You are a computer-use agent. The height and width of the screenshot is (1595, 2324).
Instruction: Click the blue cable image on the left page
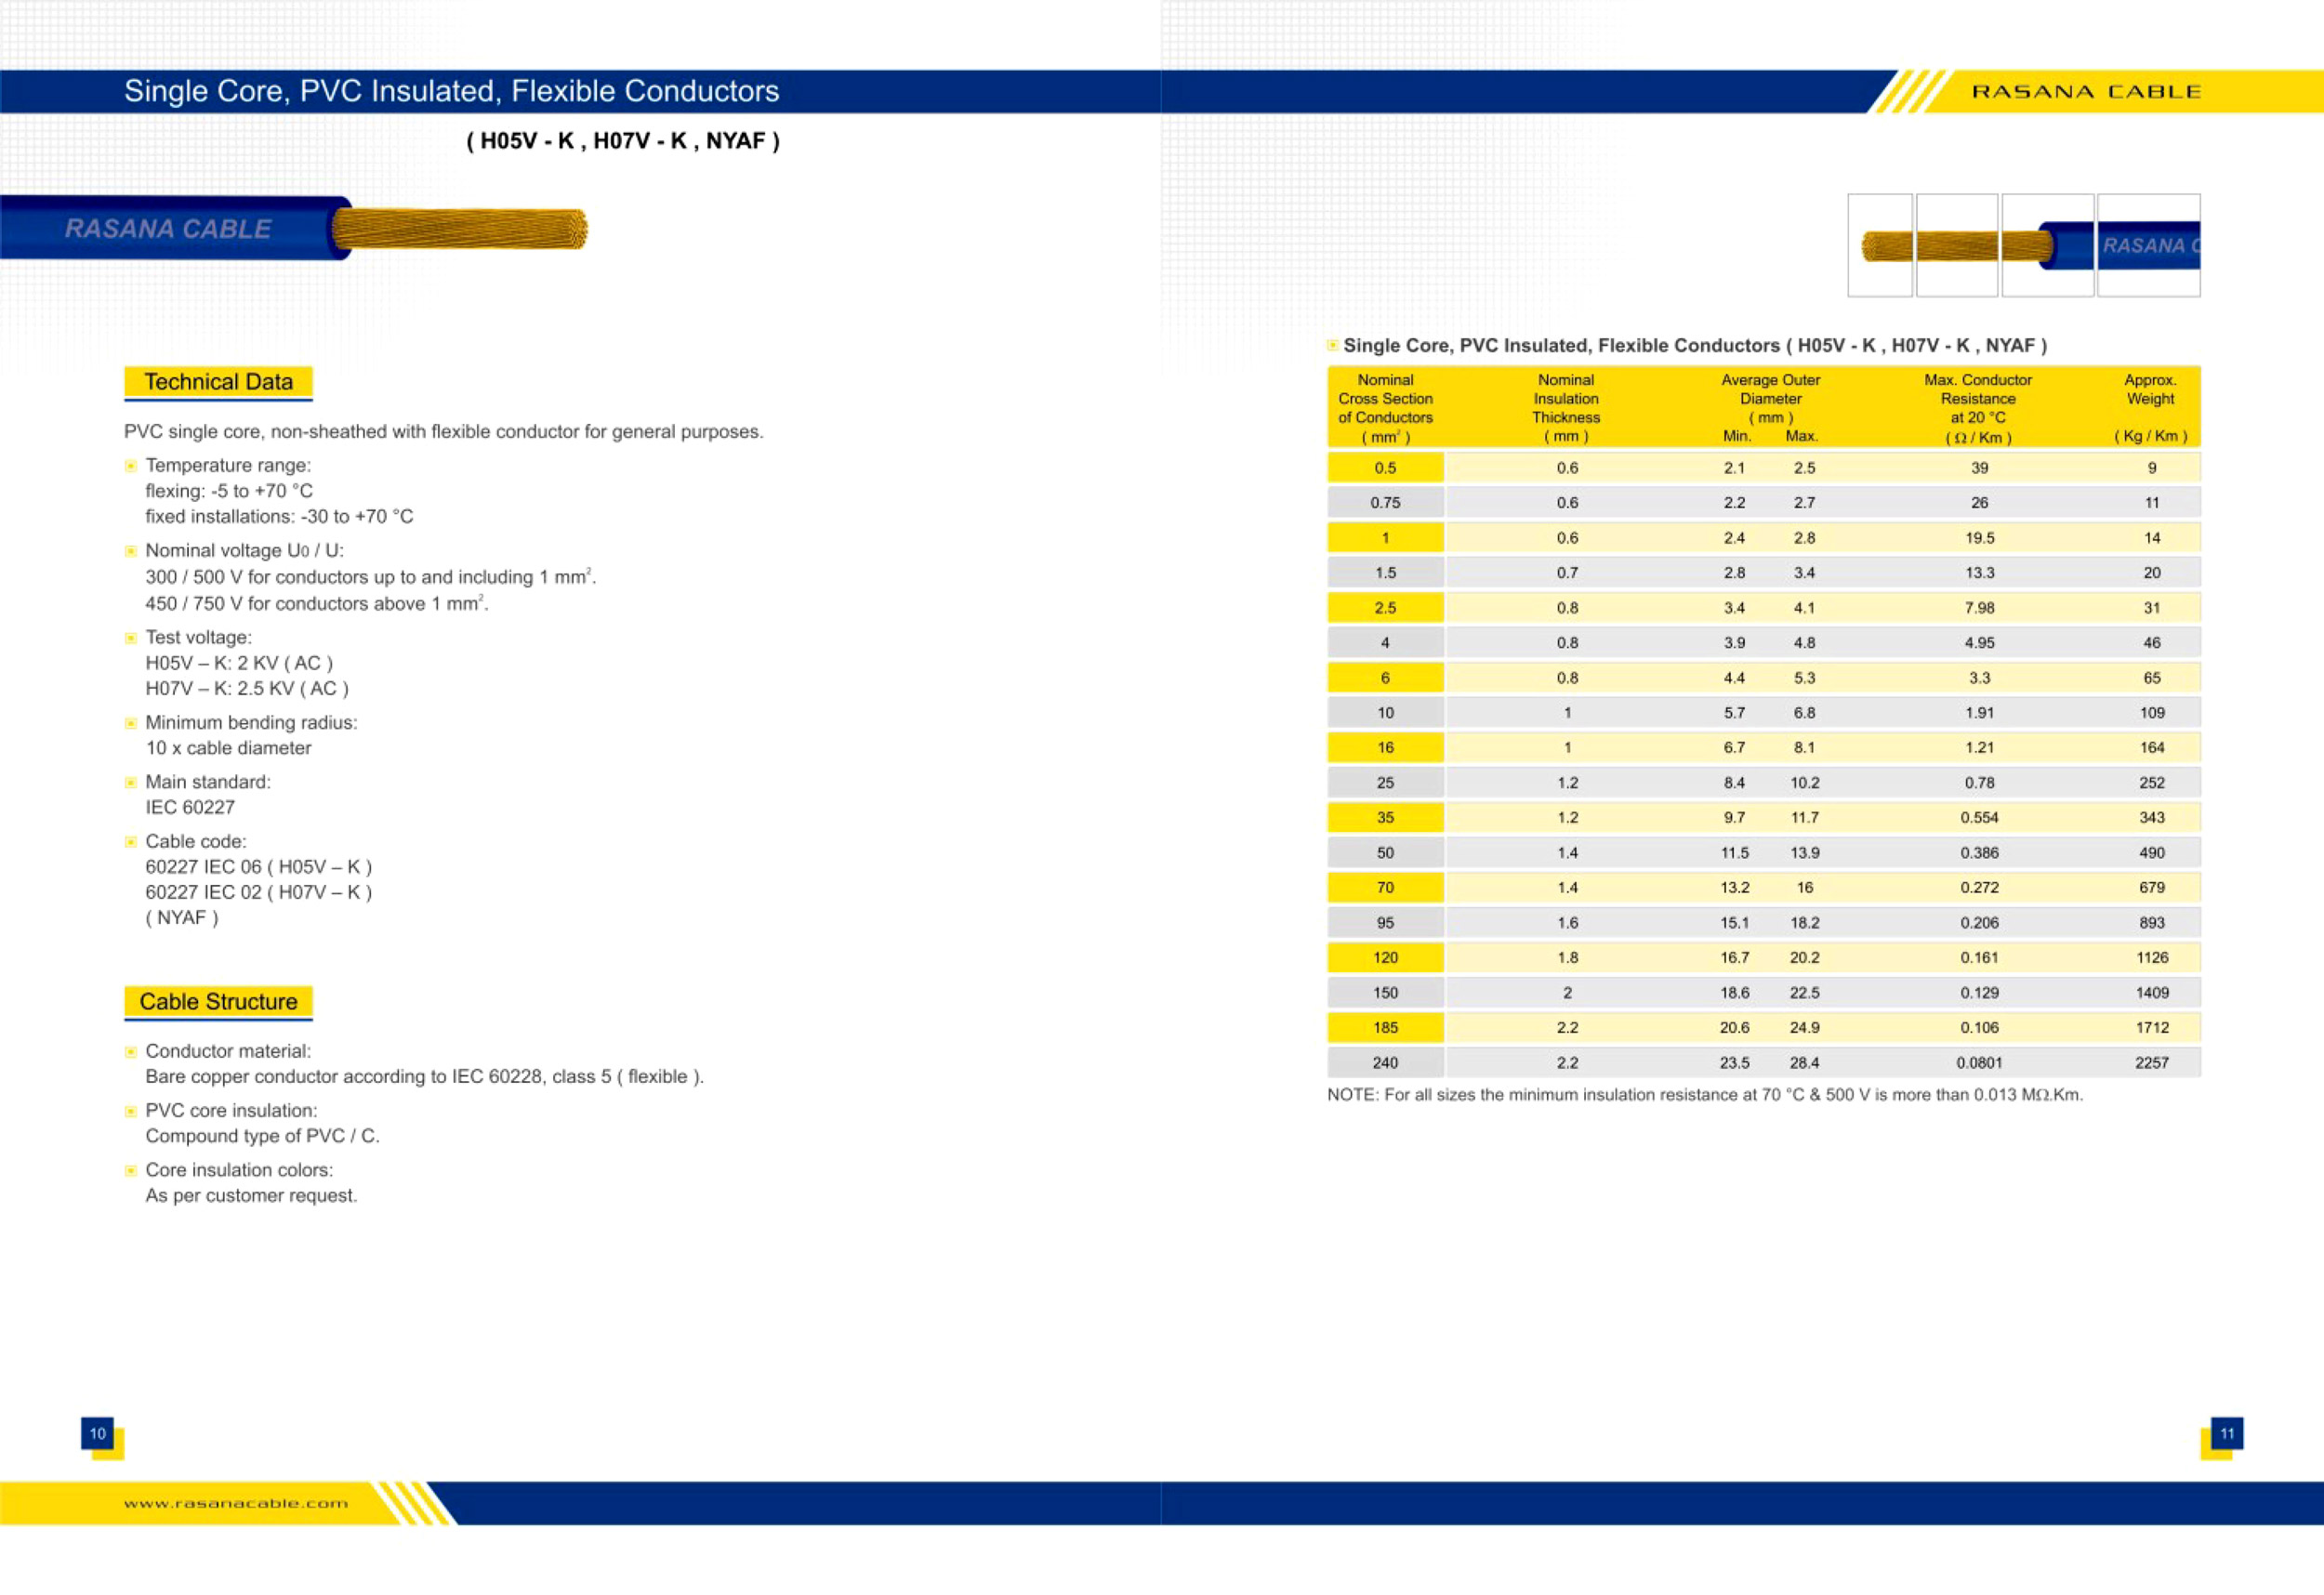pyautogui.click(x=293, y=228)
